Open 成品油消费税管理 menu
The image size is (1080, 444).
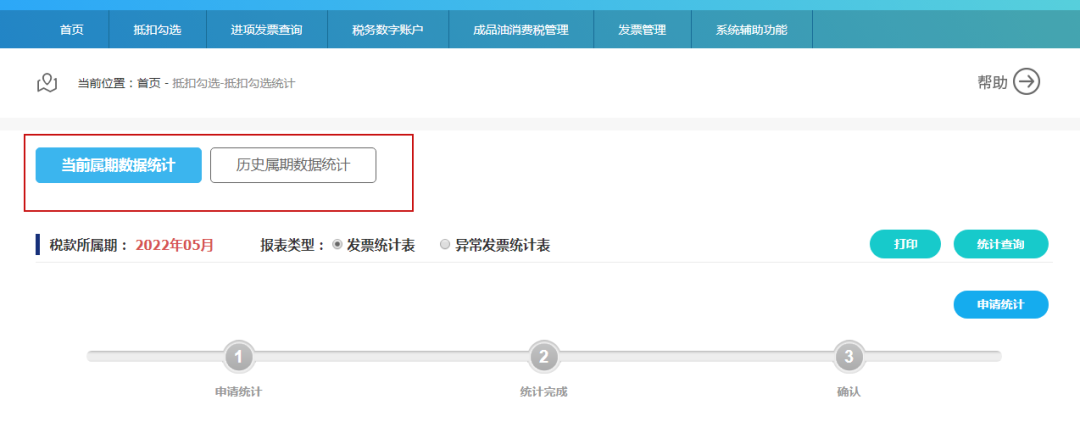(x=521, y=30)
